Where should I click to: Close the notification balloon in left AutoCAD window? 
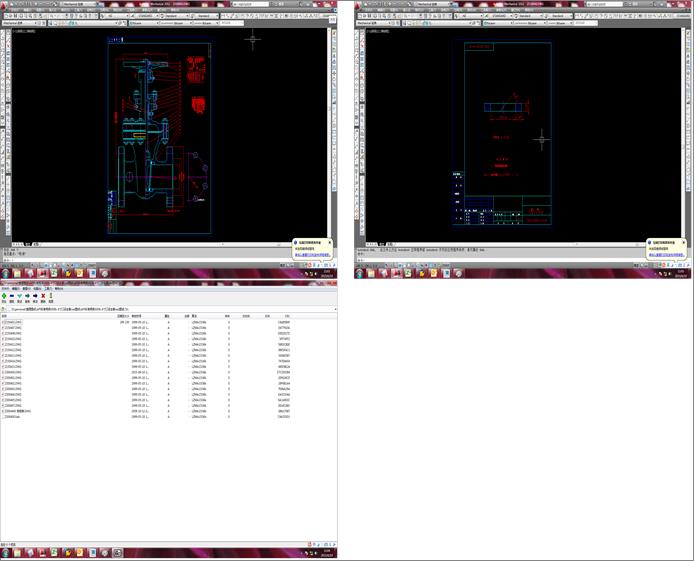(329, 242)
